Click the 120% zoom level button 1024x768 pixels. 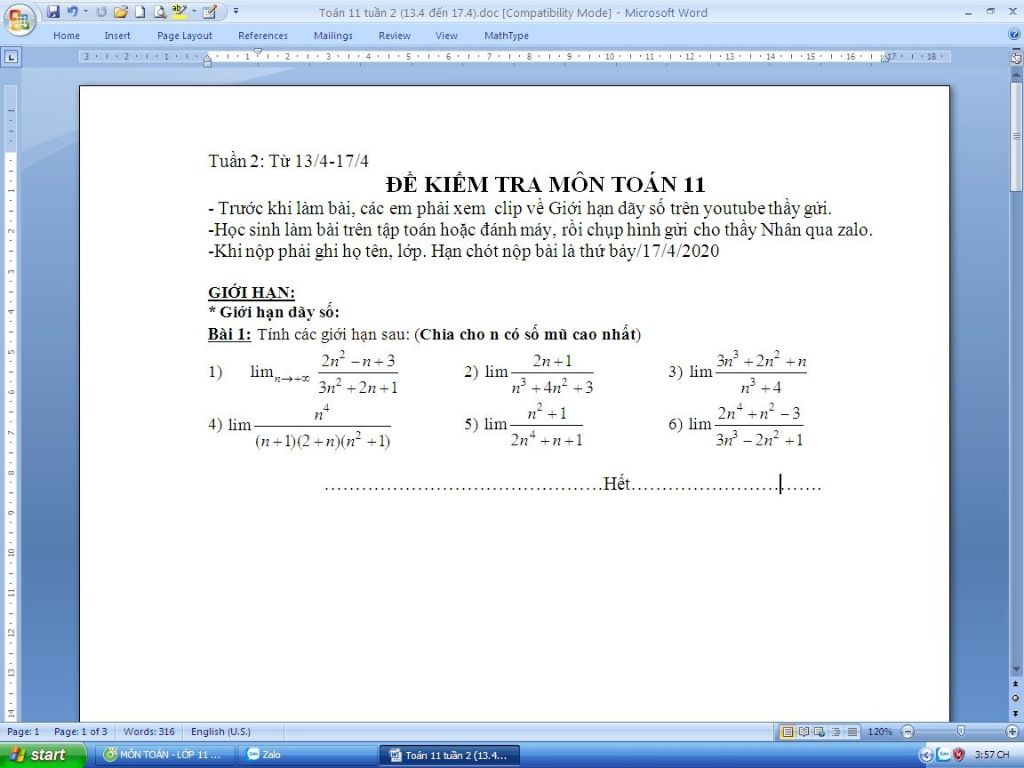tap(880, 732)
